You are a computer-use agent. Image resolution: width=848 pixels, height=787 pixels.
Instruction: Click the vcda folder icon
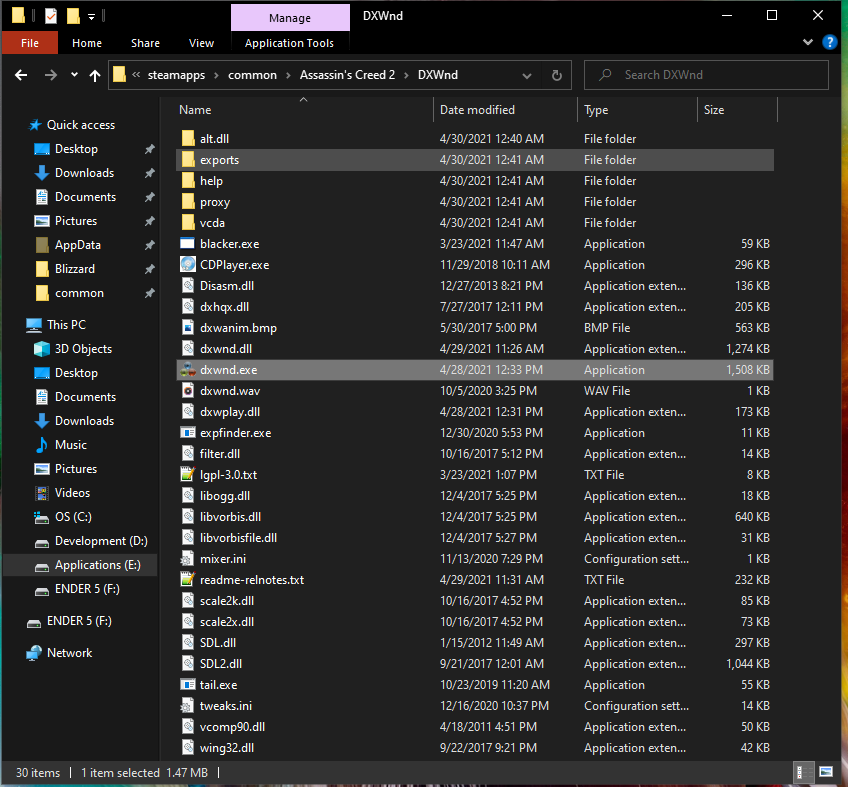188,222
